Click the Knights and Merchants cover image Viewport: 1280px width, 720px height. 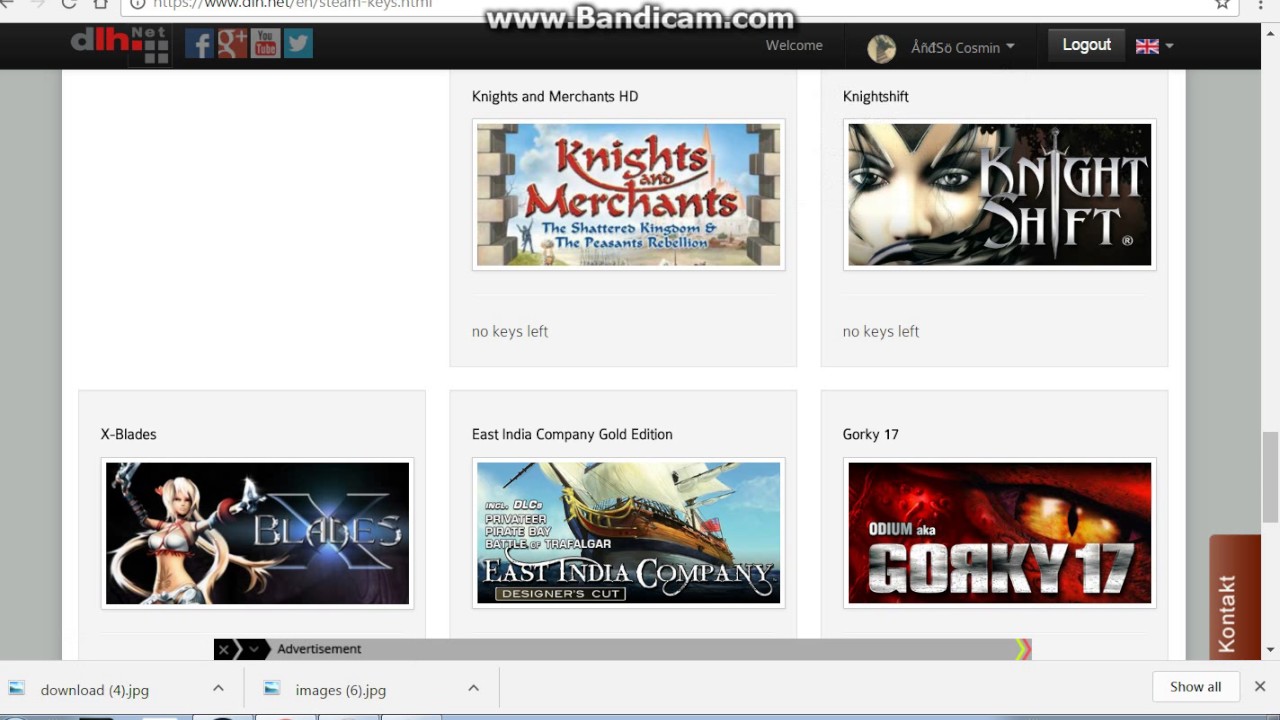(628, 194)
